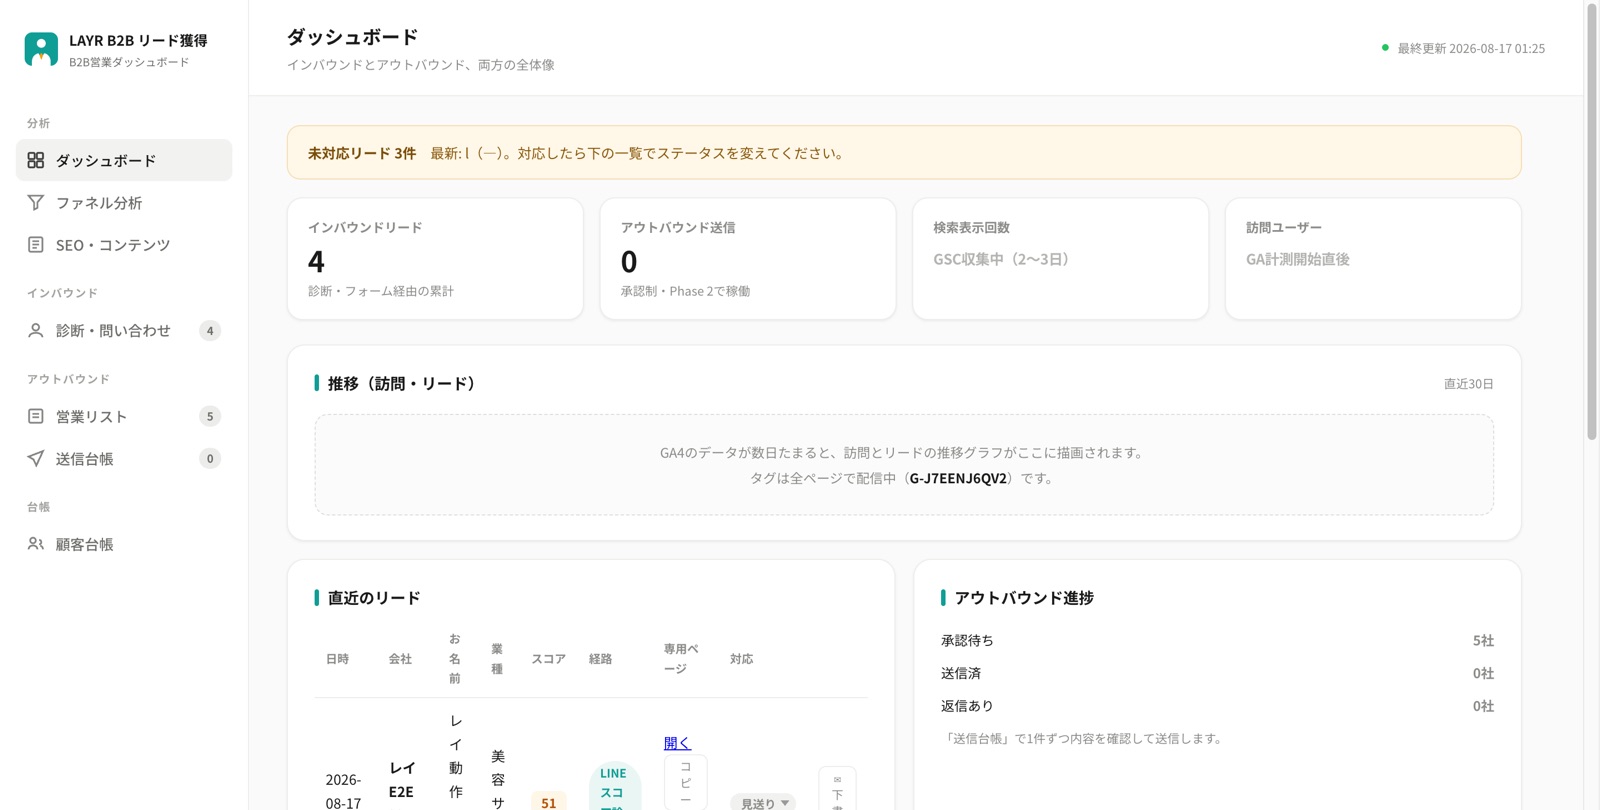
Task: Click the 検索表示回数 card
Action: (x=1061, y=259)
